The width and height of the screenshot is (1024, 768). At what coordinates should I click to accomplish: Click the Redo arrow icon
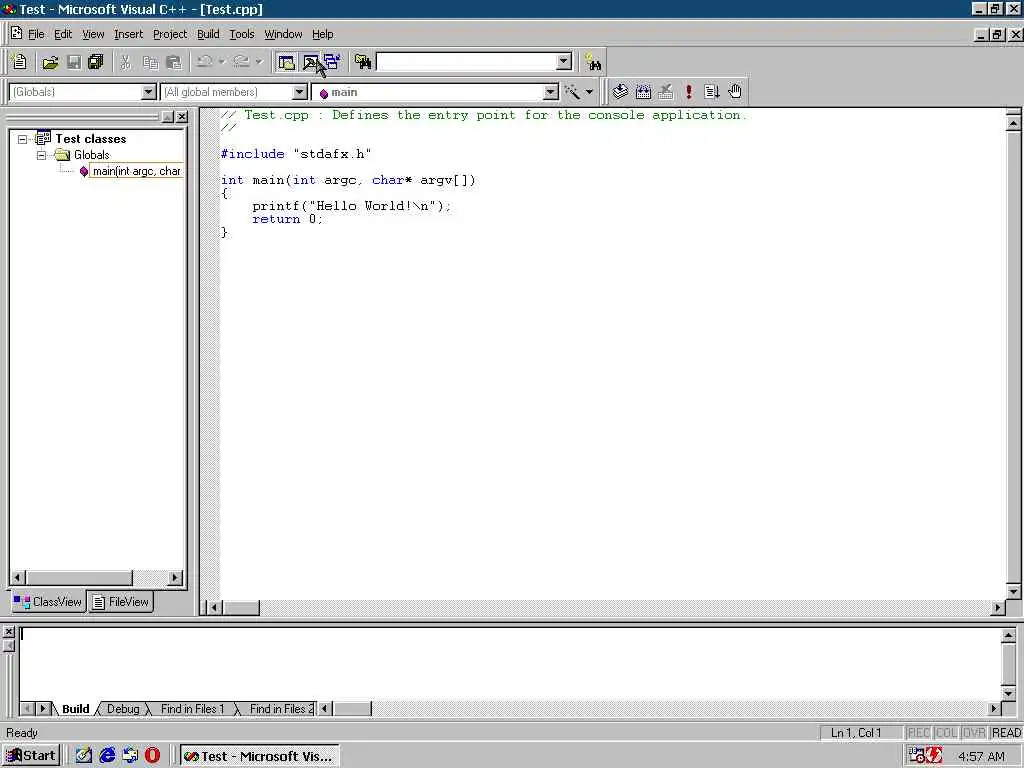pos(241,62)
